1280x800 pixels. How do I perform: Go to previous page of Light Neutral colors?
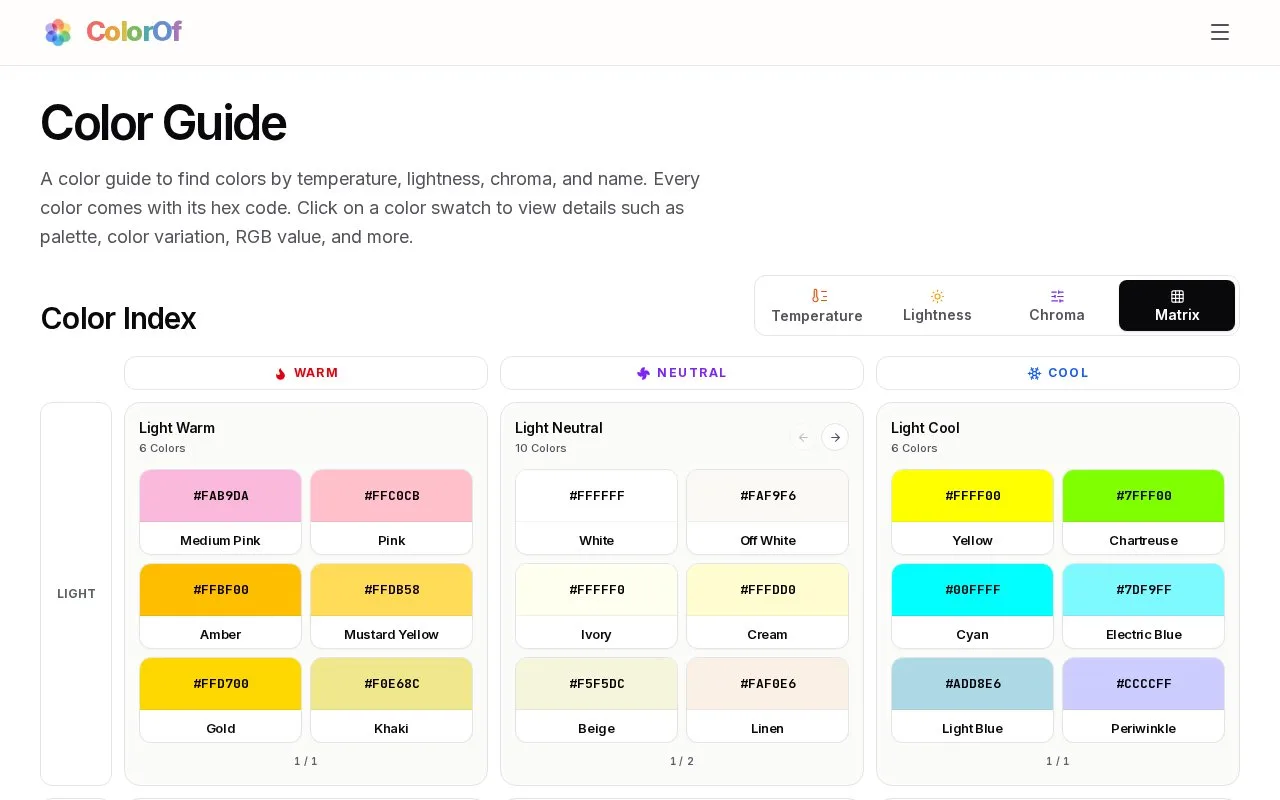[803, 437]
